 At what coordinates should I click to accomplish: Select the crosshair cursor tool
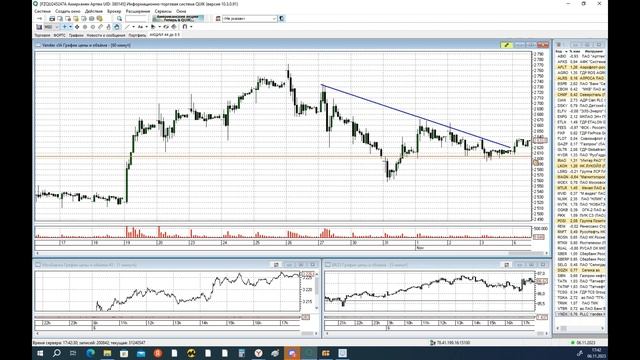[x=64, y=27]
